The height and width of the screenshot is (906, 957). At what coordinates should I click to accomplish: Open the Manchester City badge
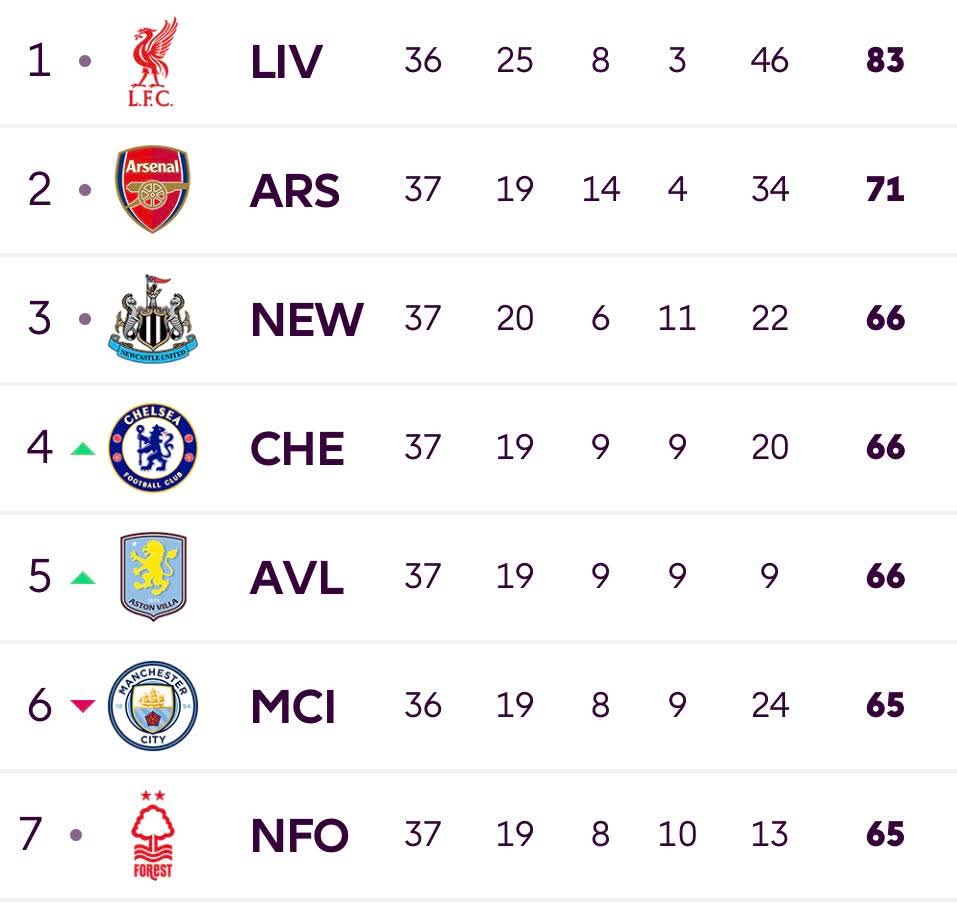153,706
